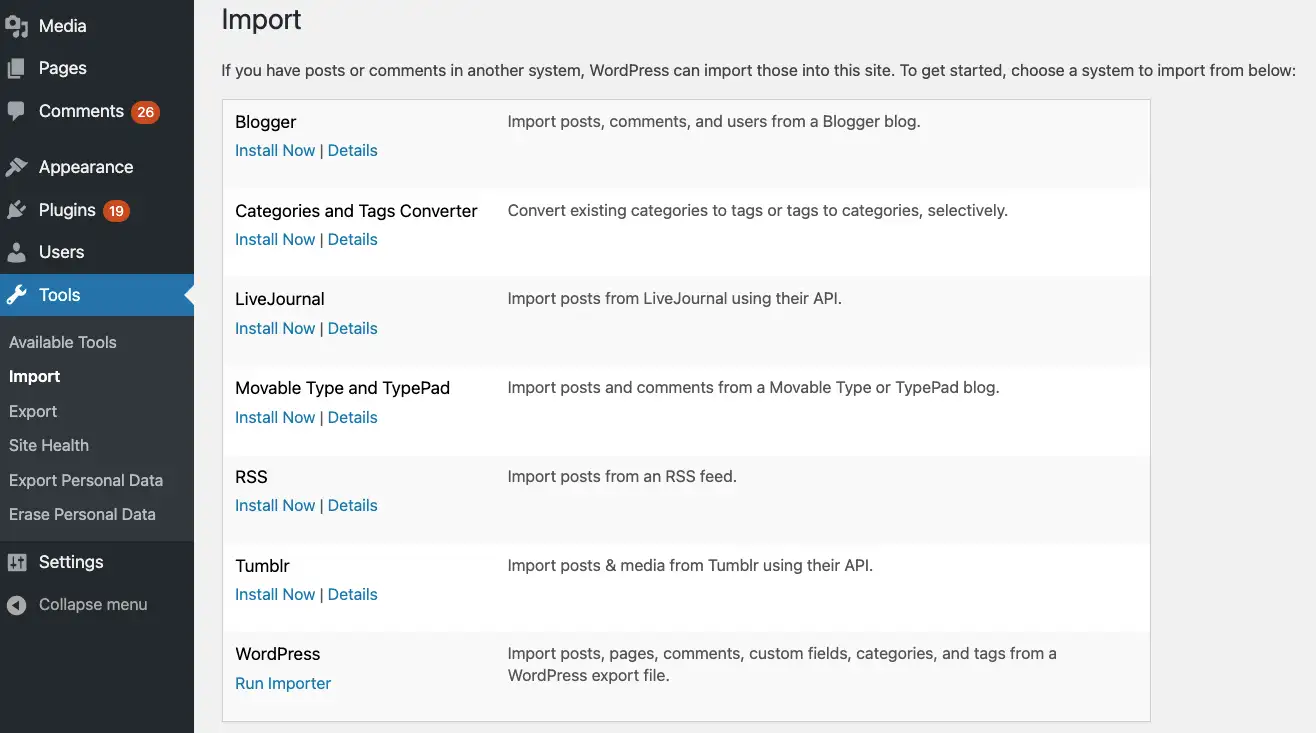Image resolution: width=1316 pixels, height=733 pixels.
Task: Open Site Health submenu item
Action: (x=49, y=446)
